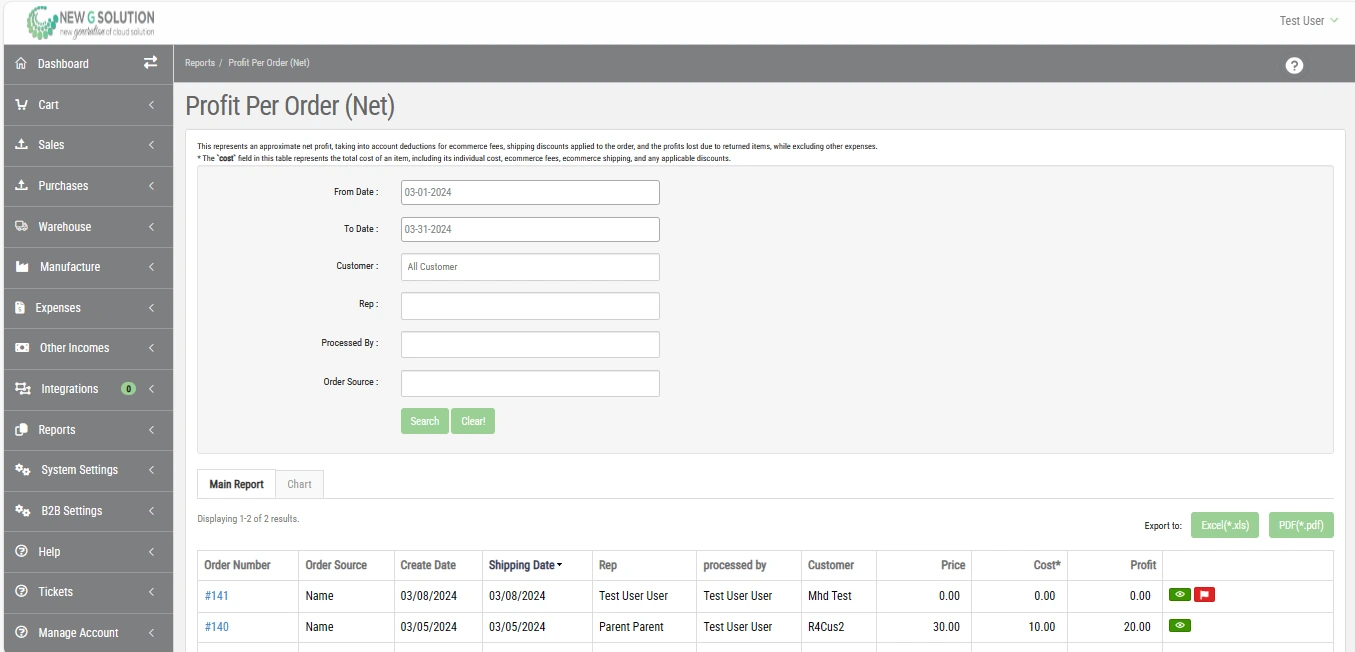Click the From Date field
1355x652 pixels.
point(530,192)
